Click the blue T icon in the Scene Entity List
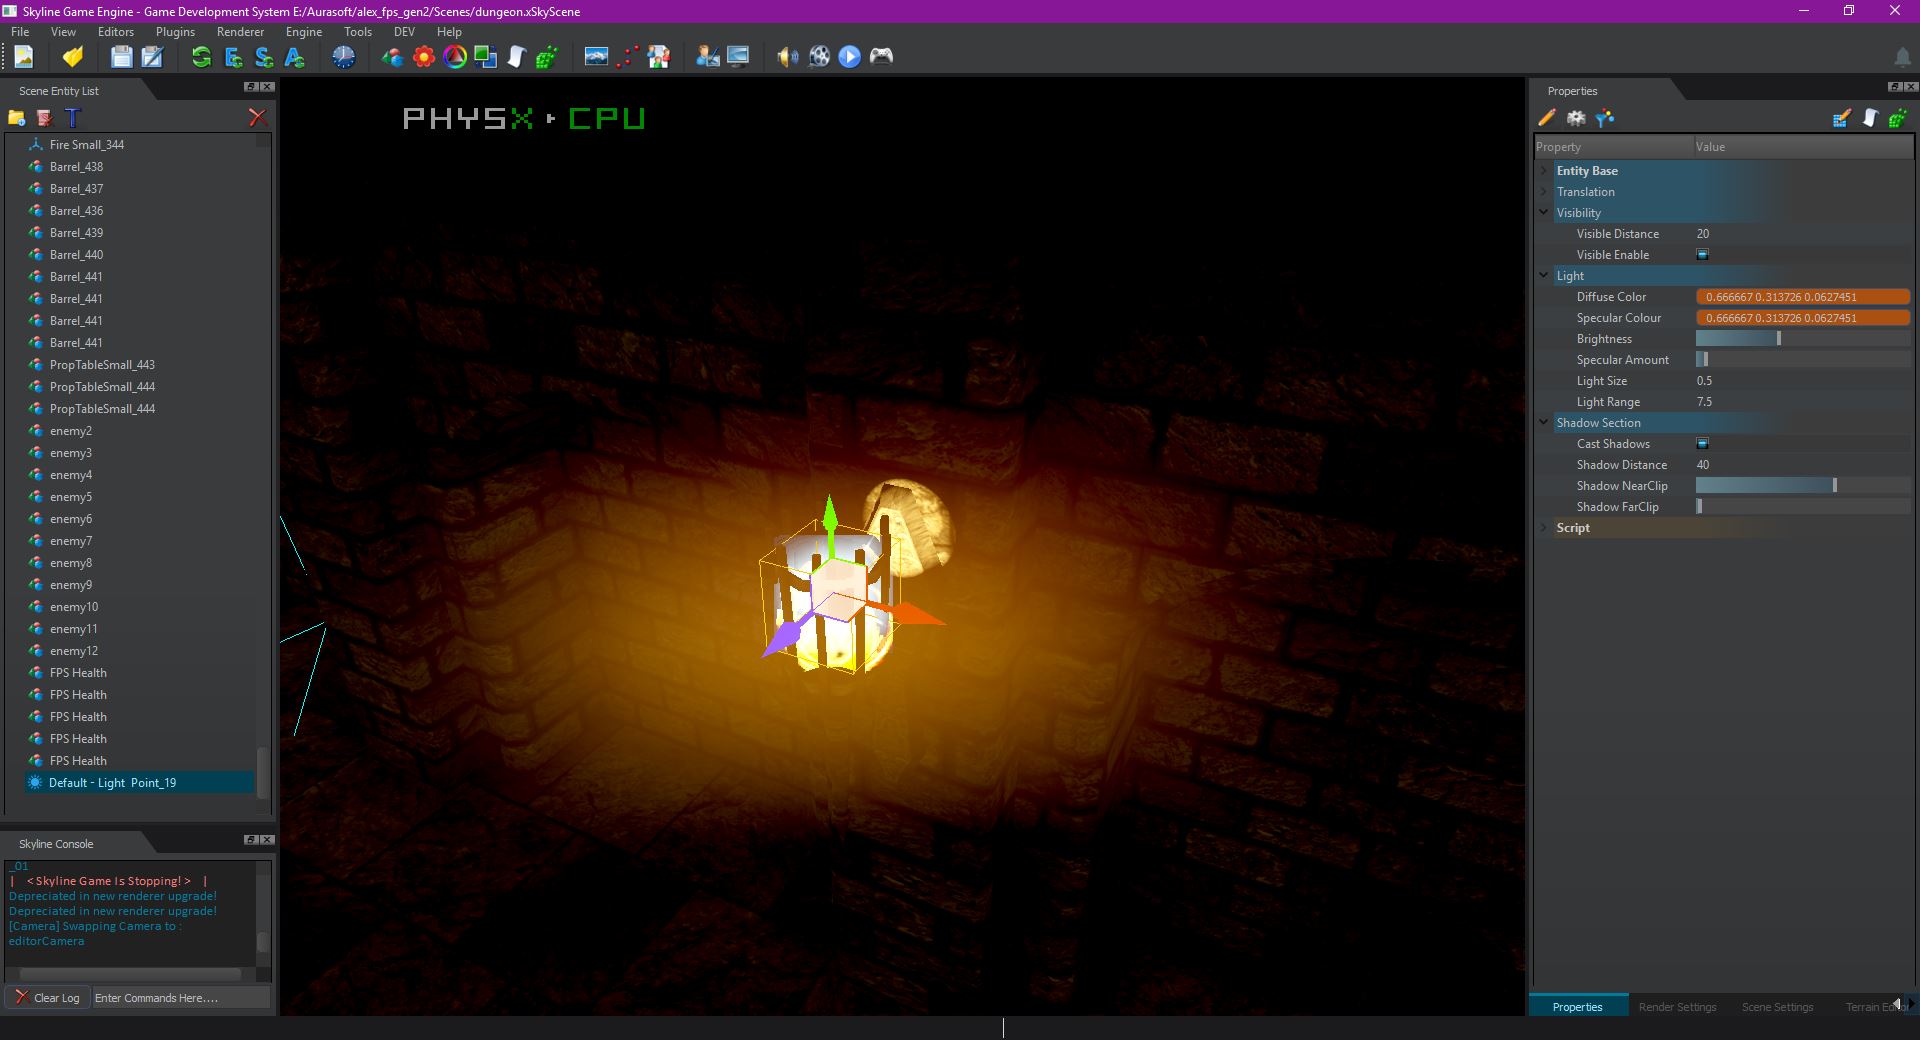The image size is (1920, 1040). tap(72, 118)
